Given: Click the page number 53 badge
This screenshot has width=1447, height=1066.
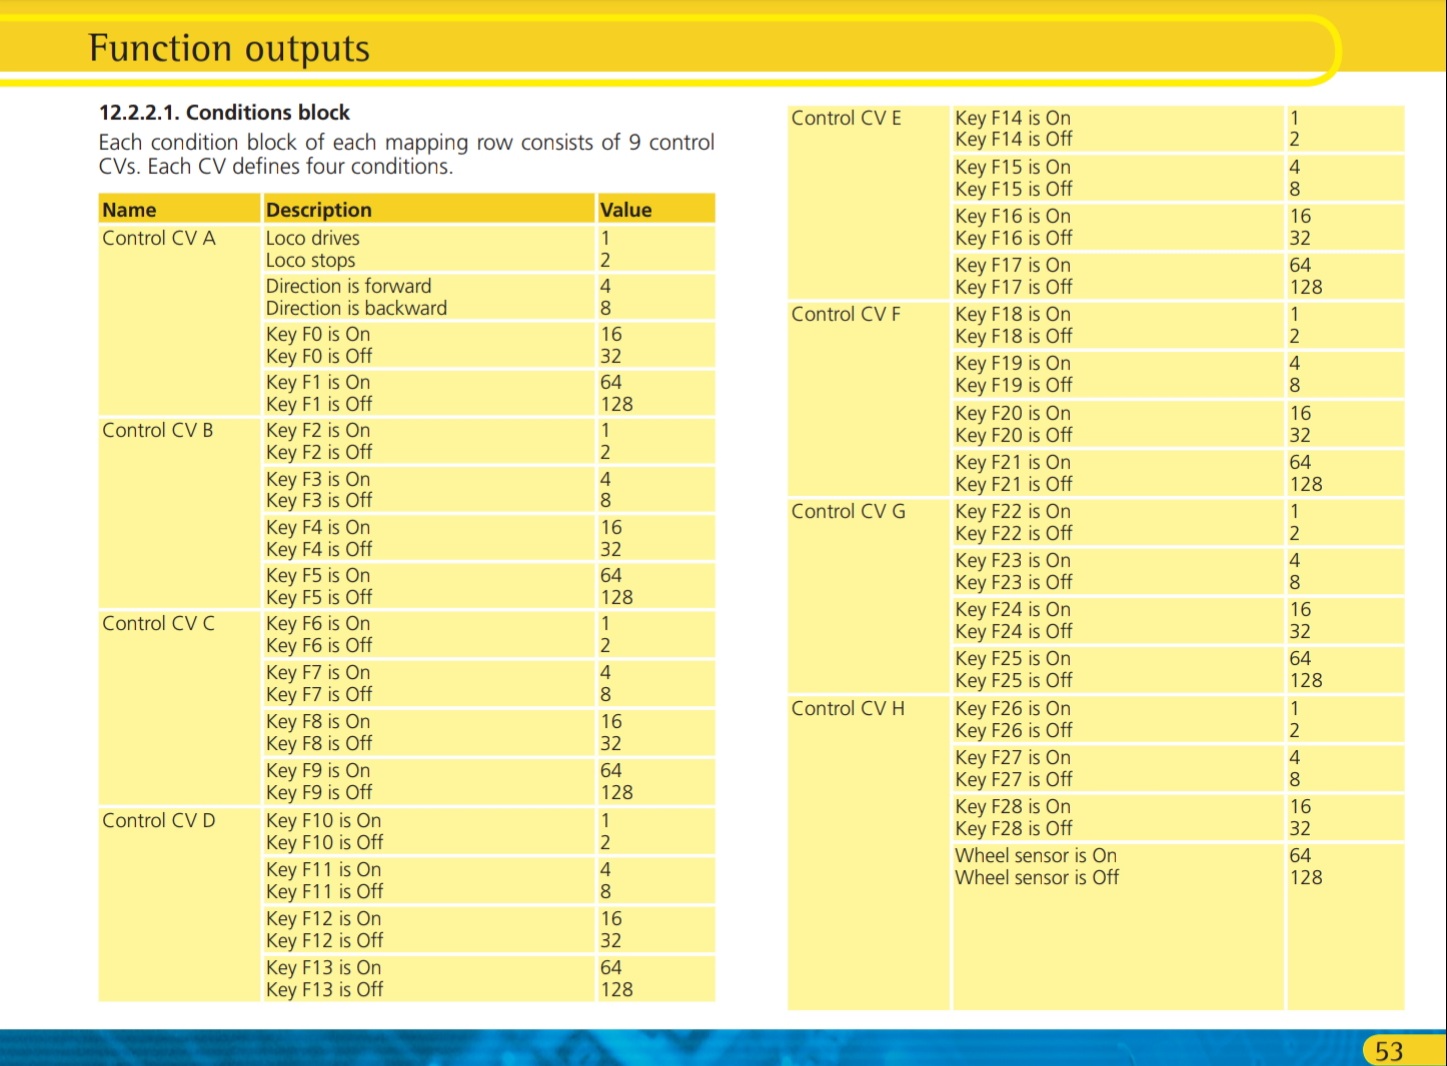Looking at the screenshot, I should click(x=1388, y=1051).
